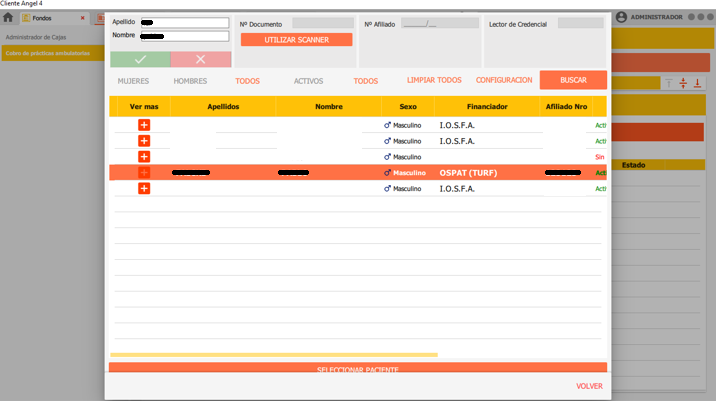Viewport: 716px width, 401px height.
Task: Click the home icon in top bar
Action: 8,17
